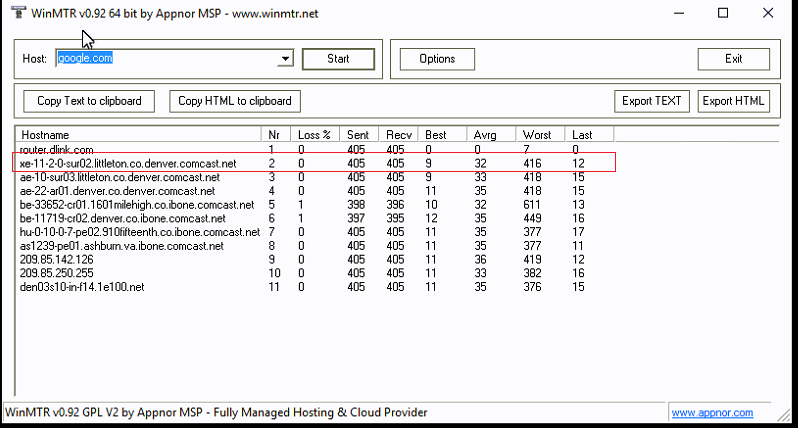Click the Worst column header
The height and width of the screenshot is (428, 798).
click(540, 135)
